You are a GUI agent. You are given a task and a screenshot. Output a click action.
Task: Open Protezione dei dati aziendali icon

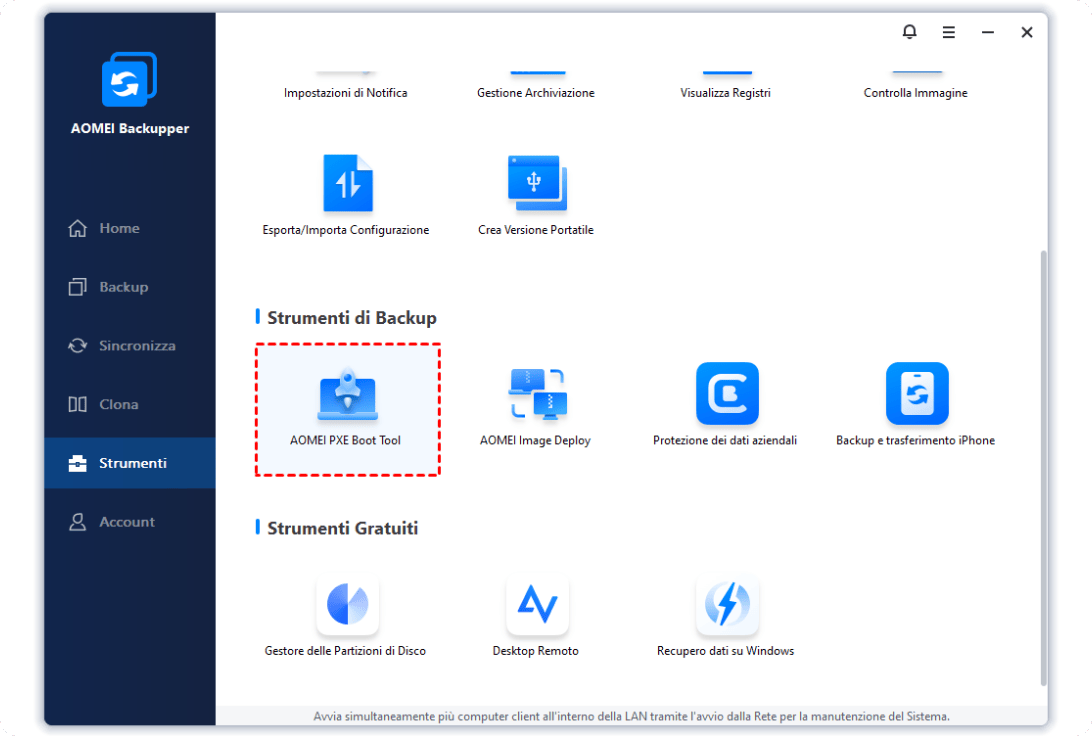click(x=727, y=393)
